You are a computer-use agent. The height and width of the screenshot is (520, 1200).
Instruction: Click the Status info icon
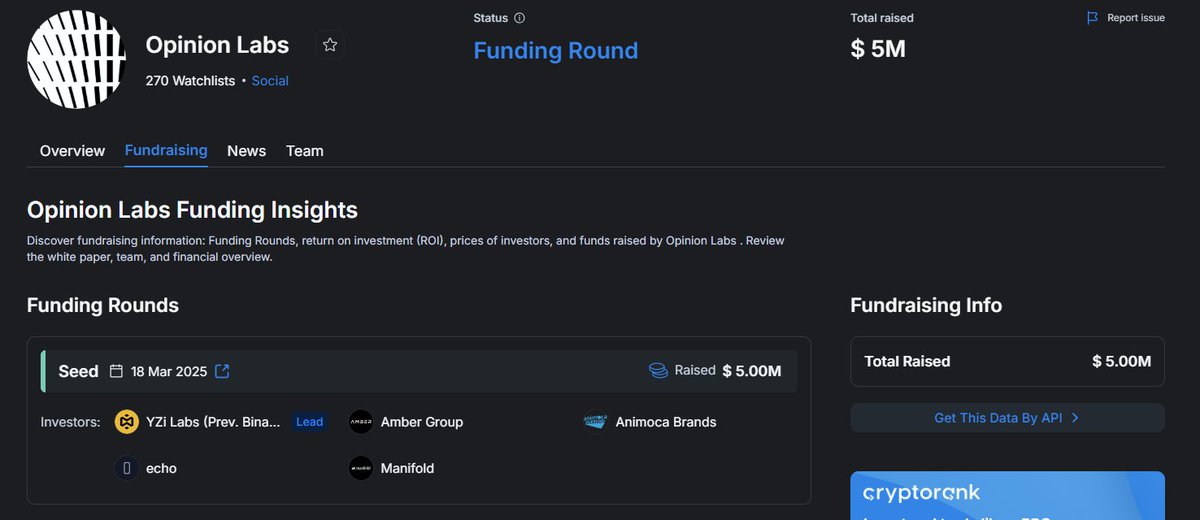point(520,18)
